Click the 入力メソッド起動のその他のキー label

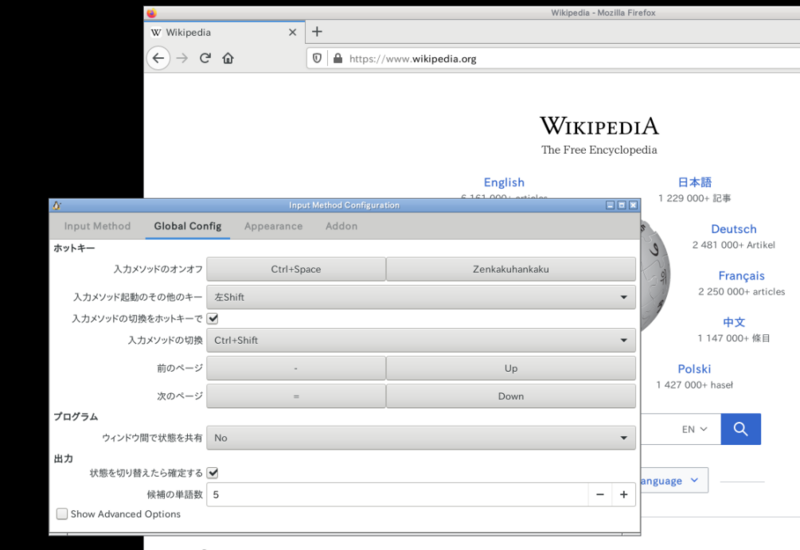click(x=137, y=297)
